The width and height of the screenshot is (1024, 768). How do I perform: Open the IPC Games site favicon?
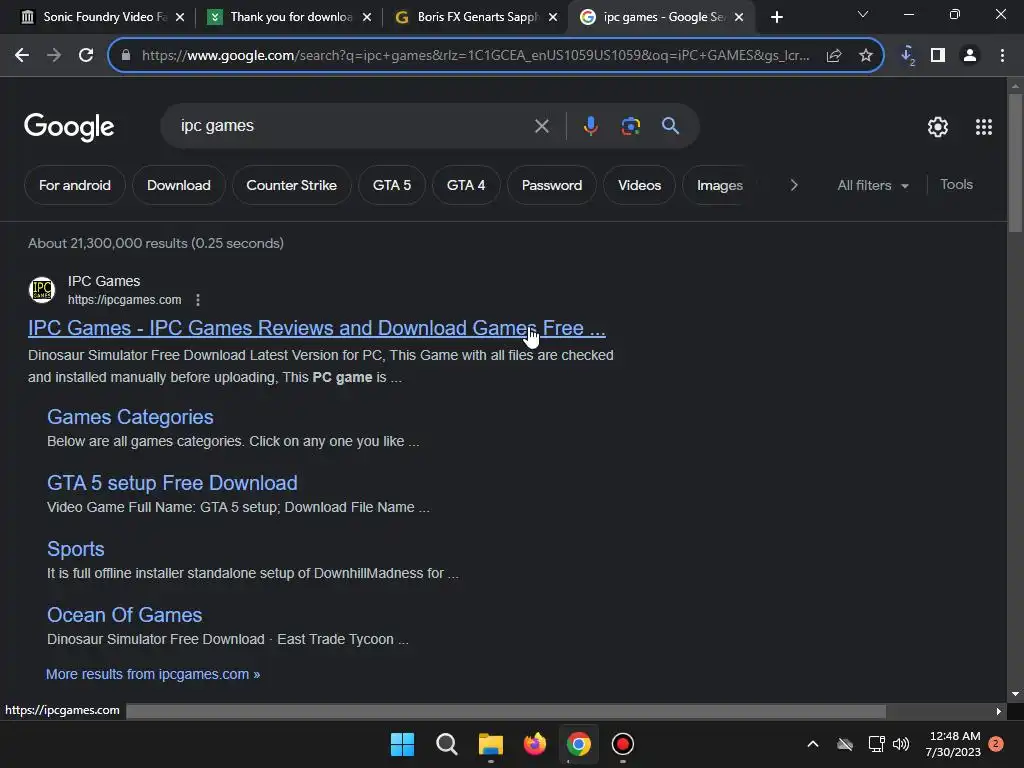tap(42, 289)
